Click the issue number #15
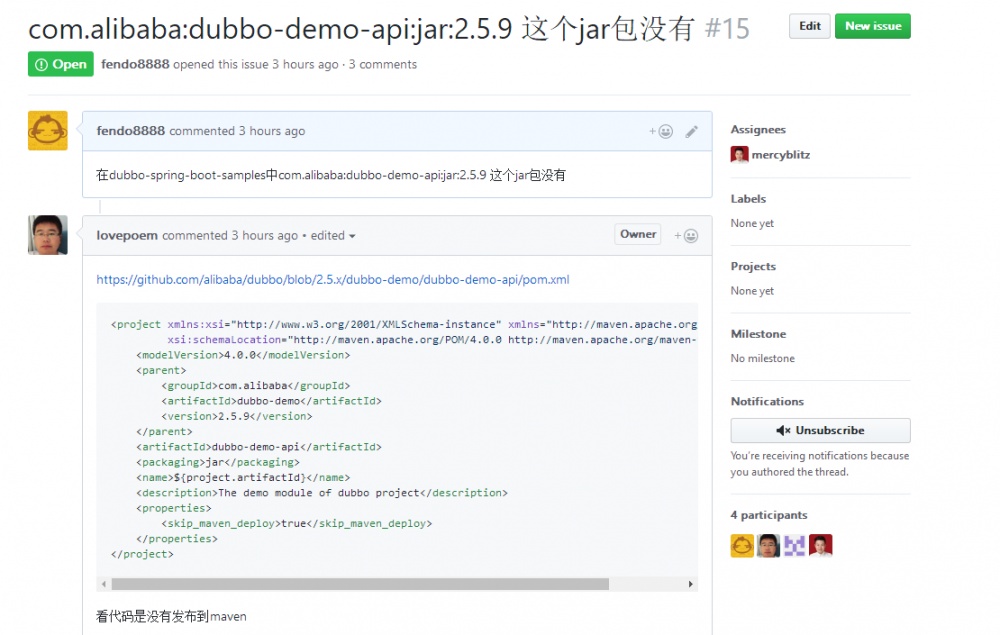 727,29
